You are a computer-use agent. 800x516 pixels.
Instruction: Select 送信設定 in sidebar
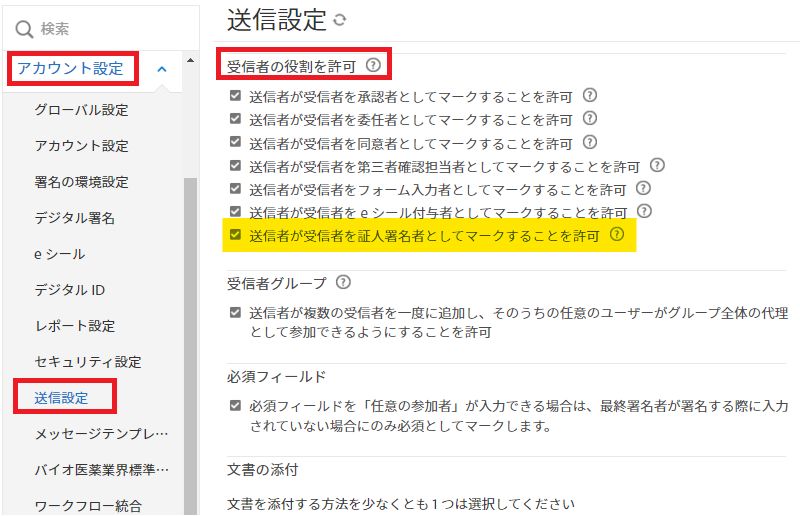click(x=61, y=398)
